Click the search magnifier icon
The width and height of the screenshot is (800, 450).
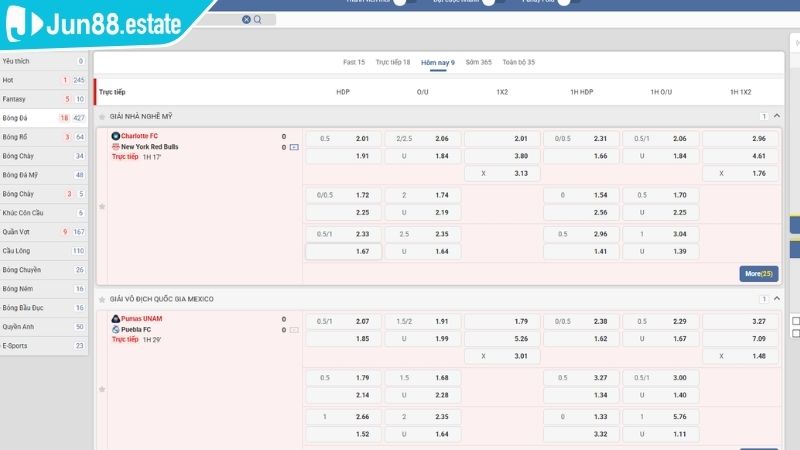257,19
